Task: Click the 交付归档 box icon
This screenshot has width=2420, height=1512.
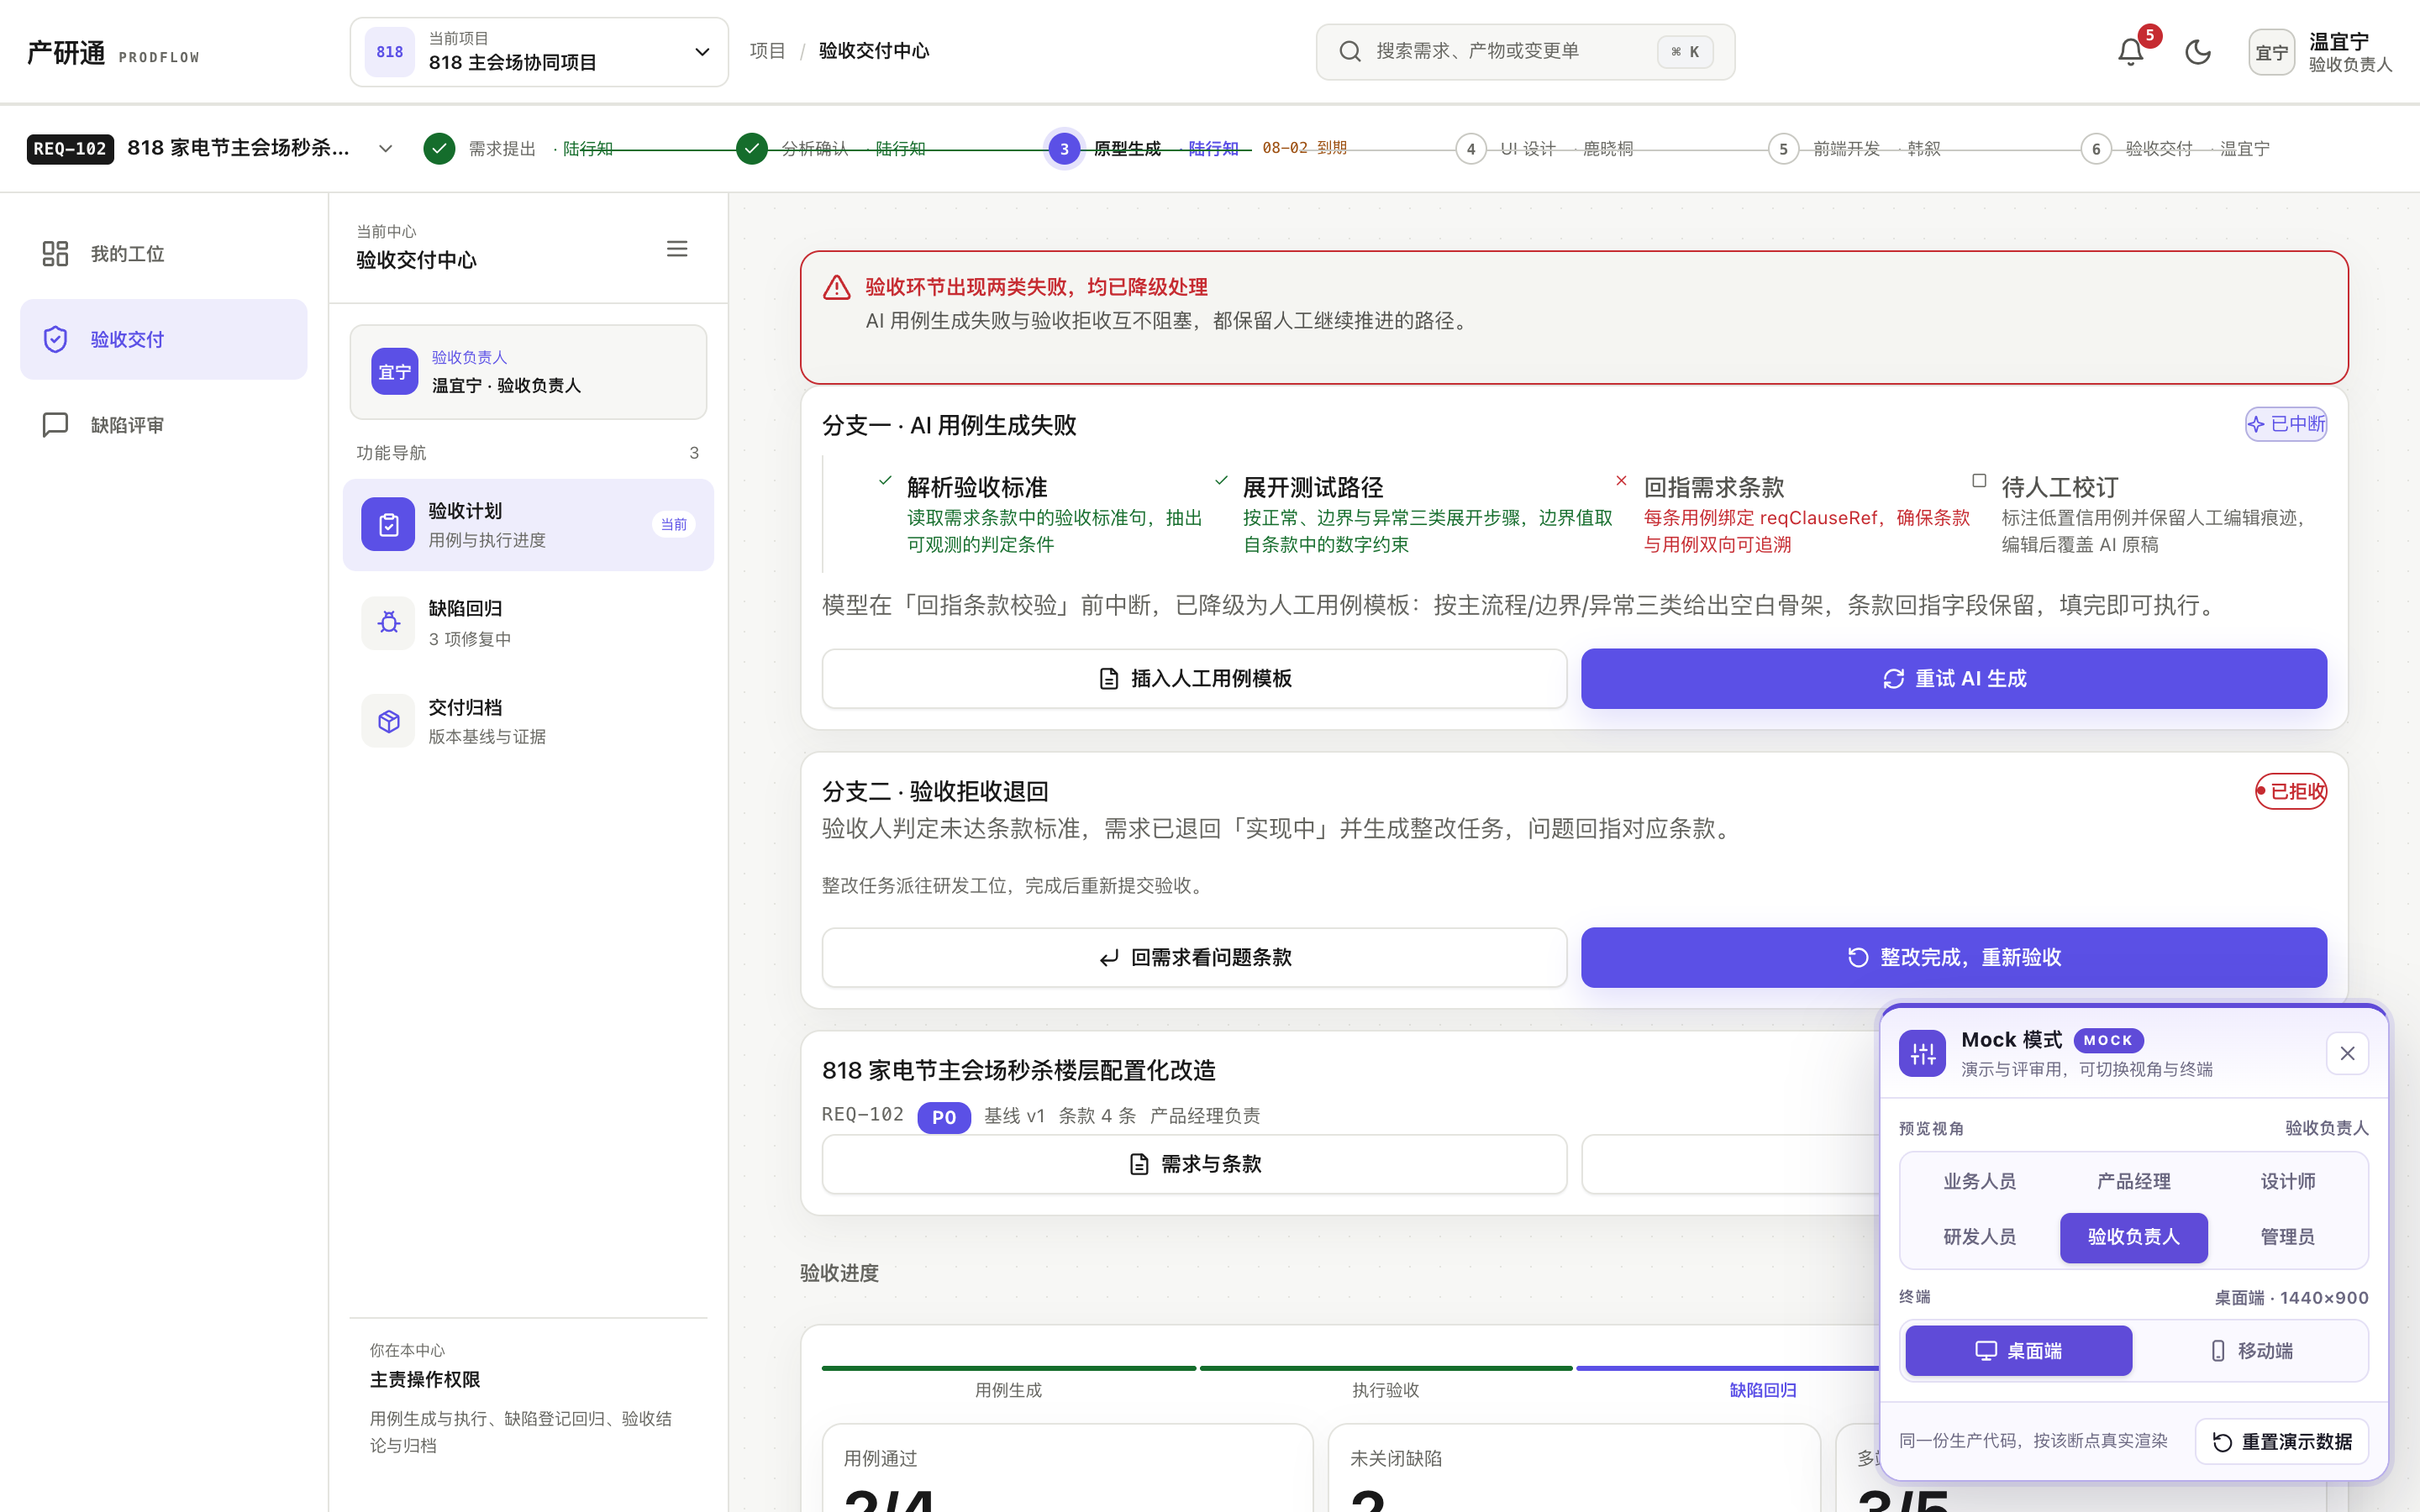Action: click(388, 721)
